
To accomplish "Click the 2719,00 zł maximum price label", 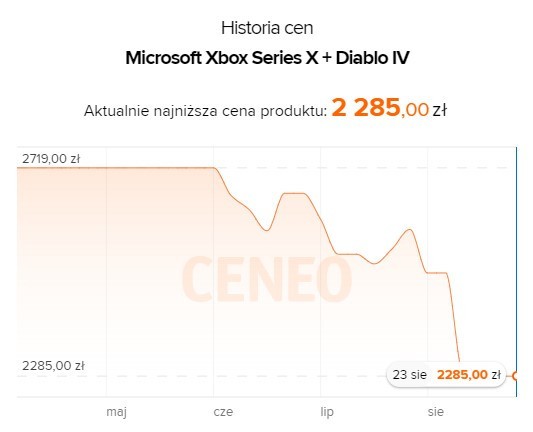I will point(51,159).
